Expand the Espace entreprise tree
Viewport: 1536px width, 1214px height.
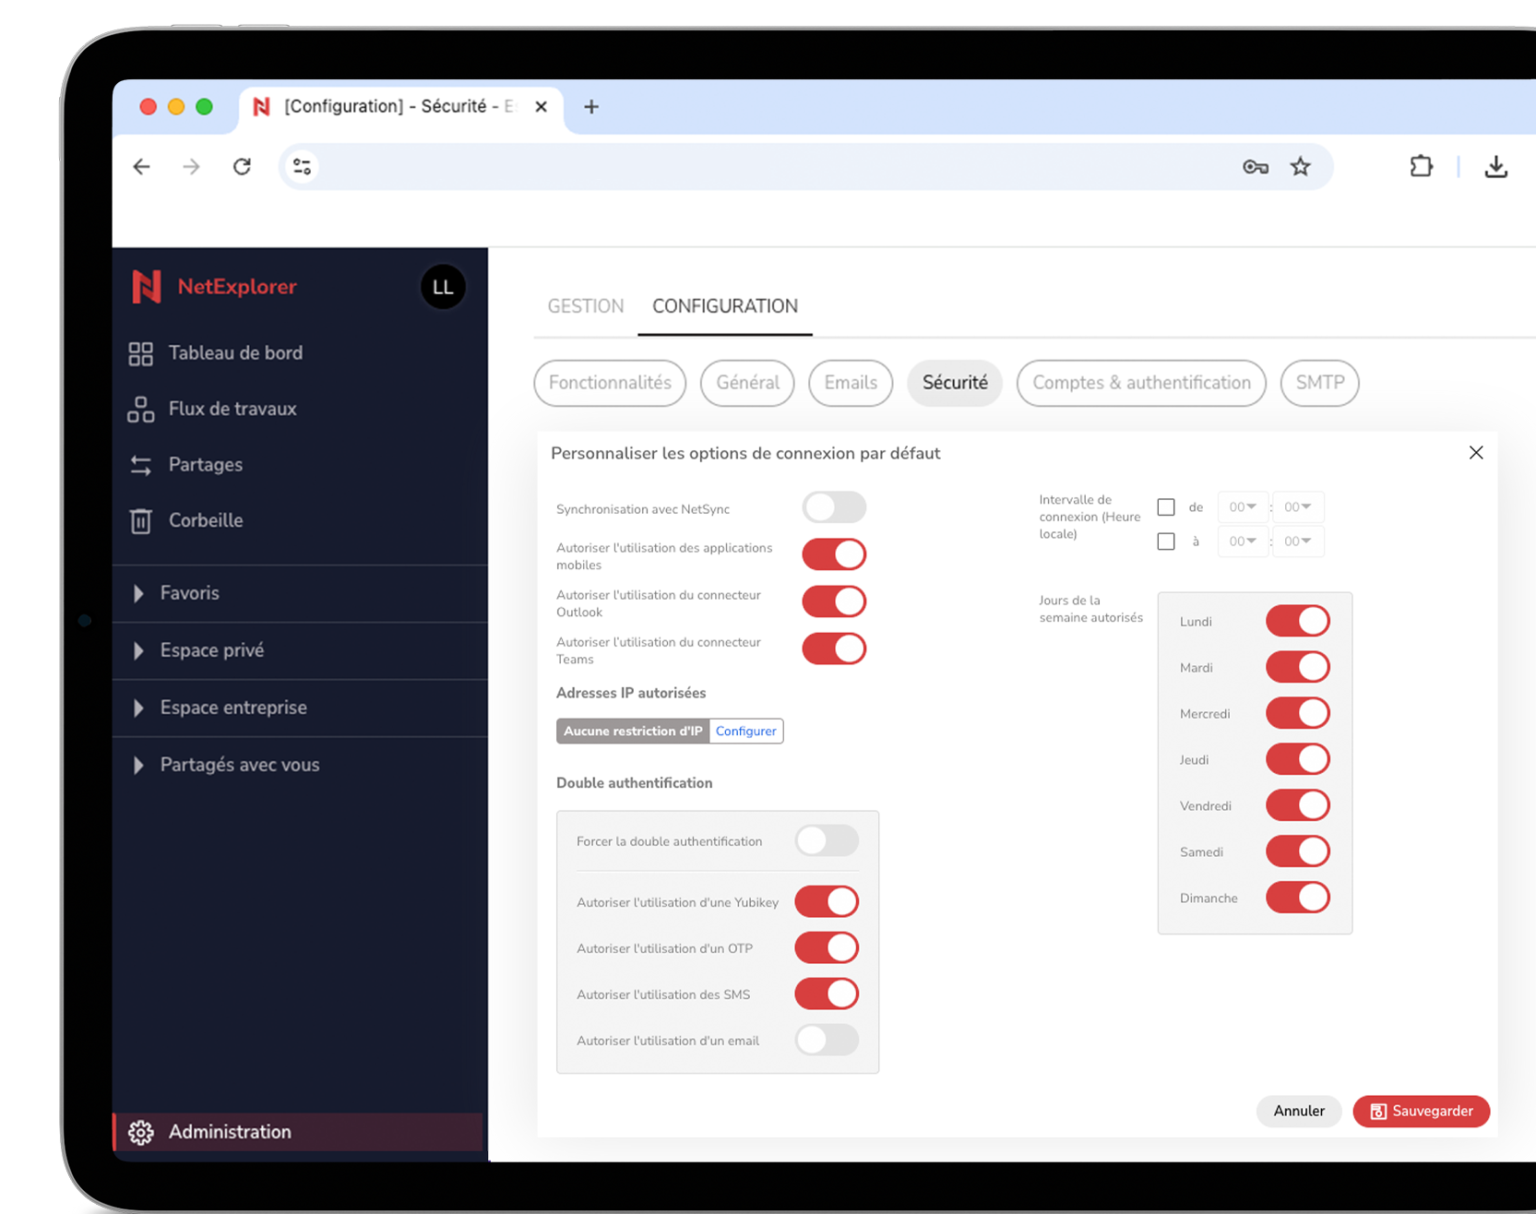click(x=139, y=708)
